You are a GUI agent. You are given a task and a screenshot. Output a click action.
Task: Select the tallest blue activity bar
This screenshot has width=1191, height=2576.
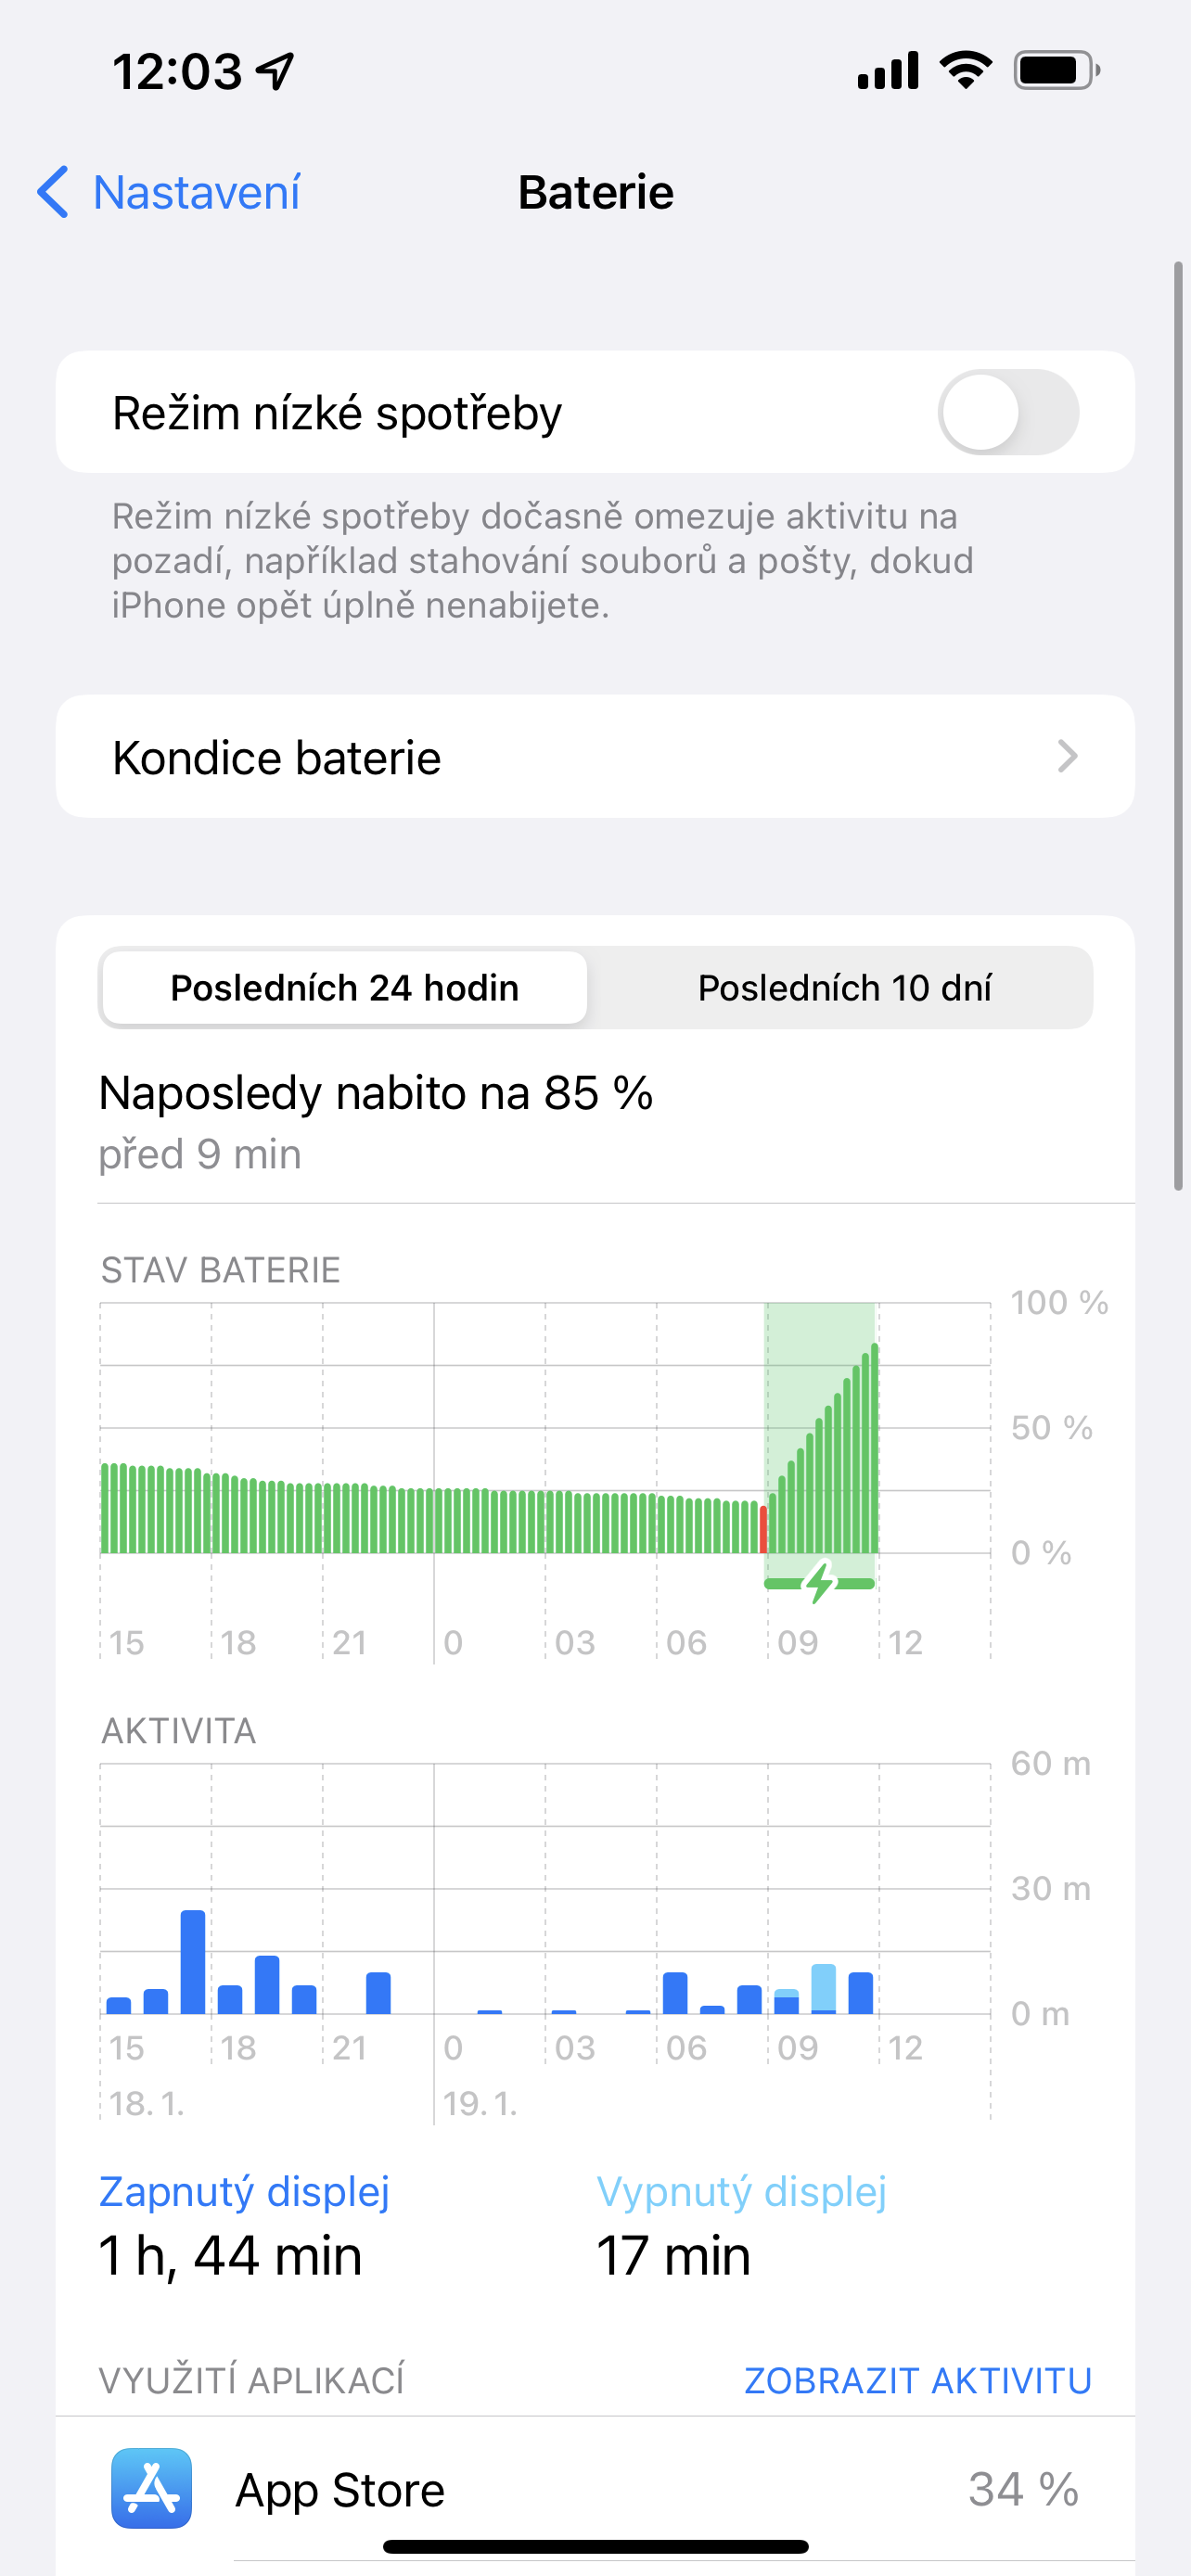pos(193,1961)
